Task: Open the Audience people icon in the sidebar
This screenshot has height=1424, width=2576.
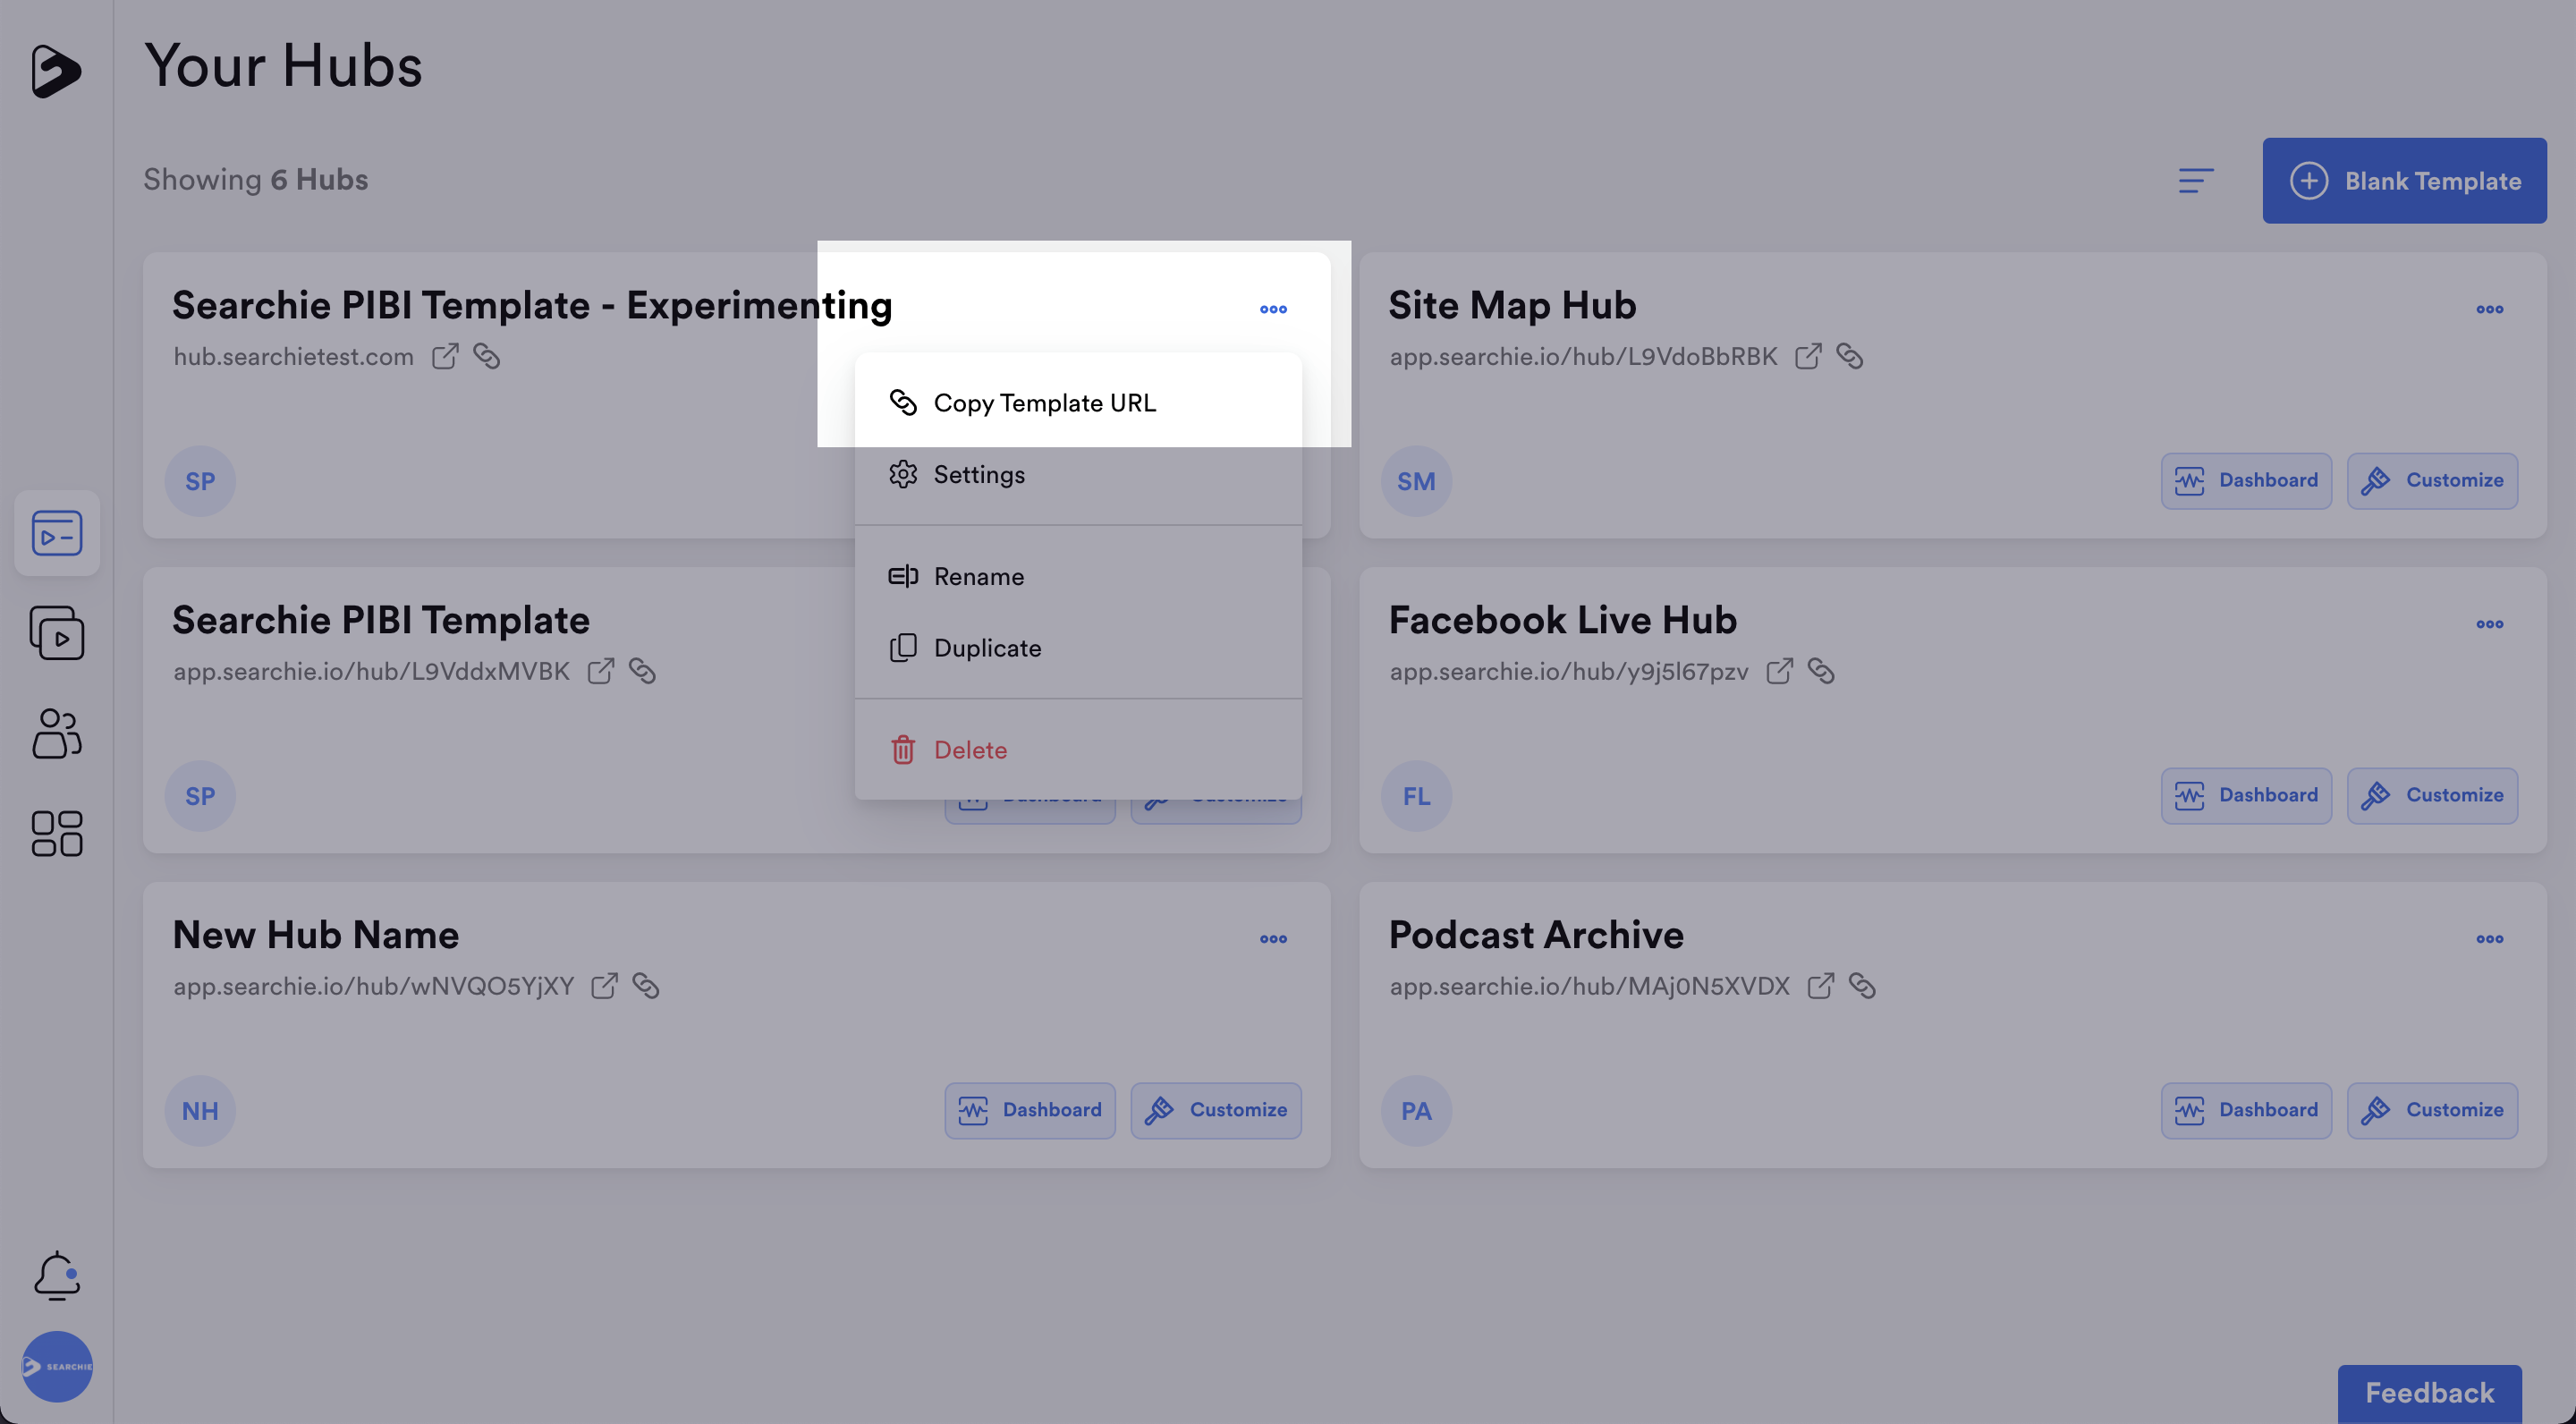Action: (57, 734)
